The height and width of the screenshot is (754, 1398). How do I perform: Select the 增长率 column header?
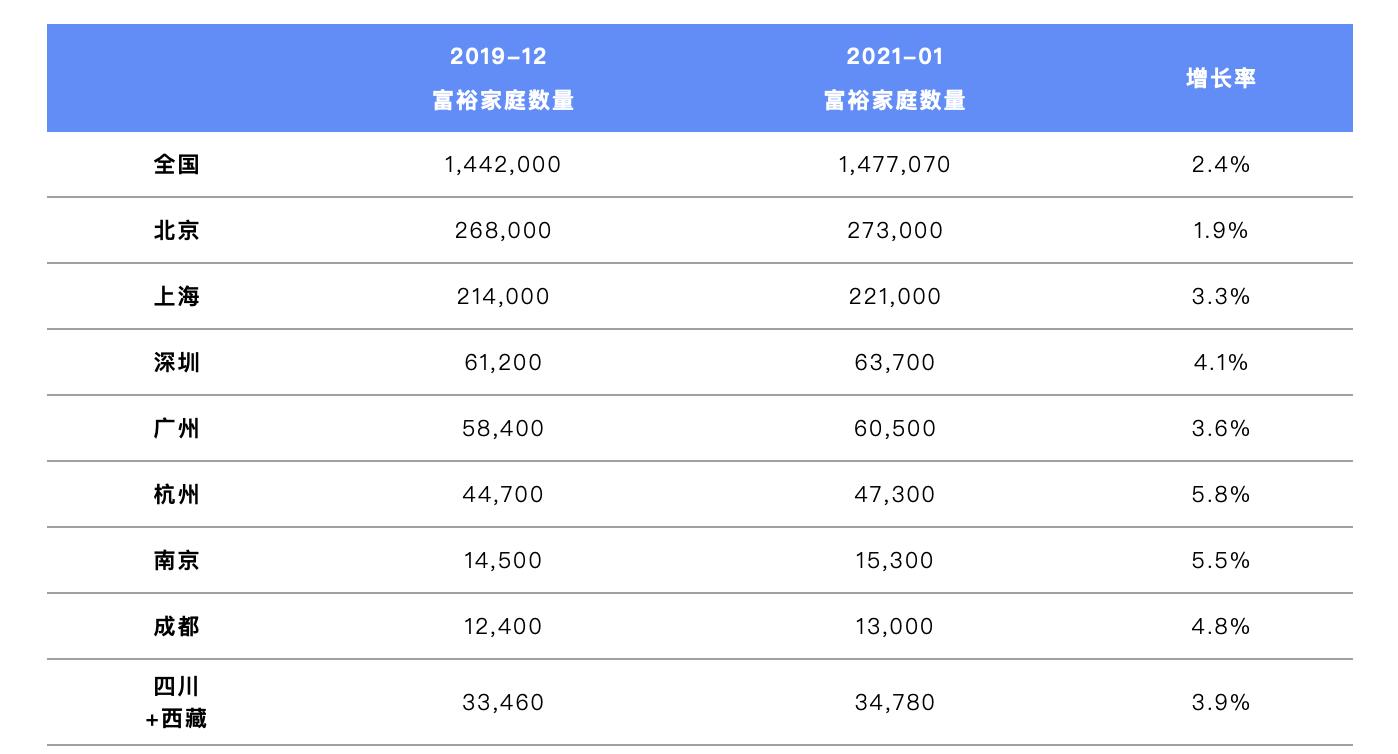pos(1220,78)
